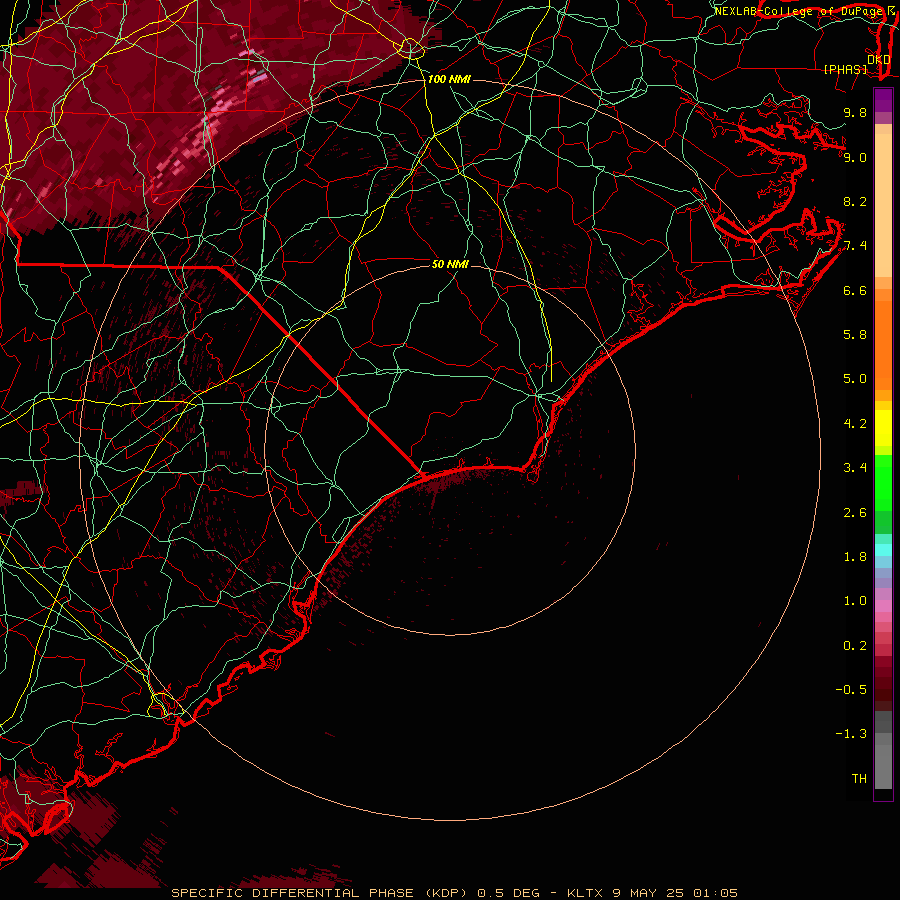The width and height of the screenshot is (900, 900).
Task: Click the 5.0 scale value
Action: (x=855, y=379)
